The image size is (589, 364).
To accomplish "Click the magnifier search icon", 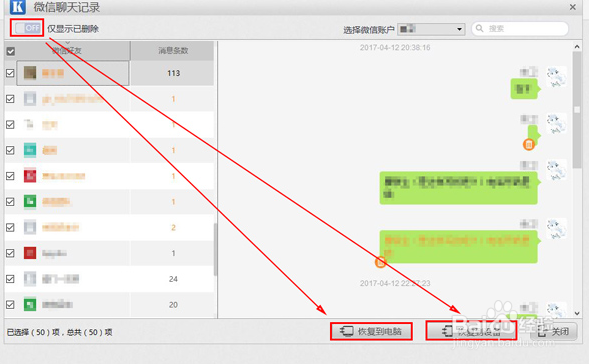I will click(x=480, y=28).
